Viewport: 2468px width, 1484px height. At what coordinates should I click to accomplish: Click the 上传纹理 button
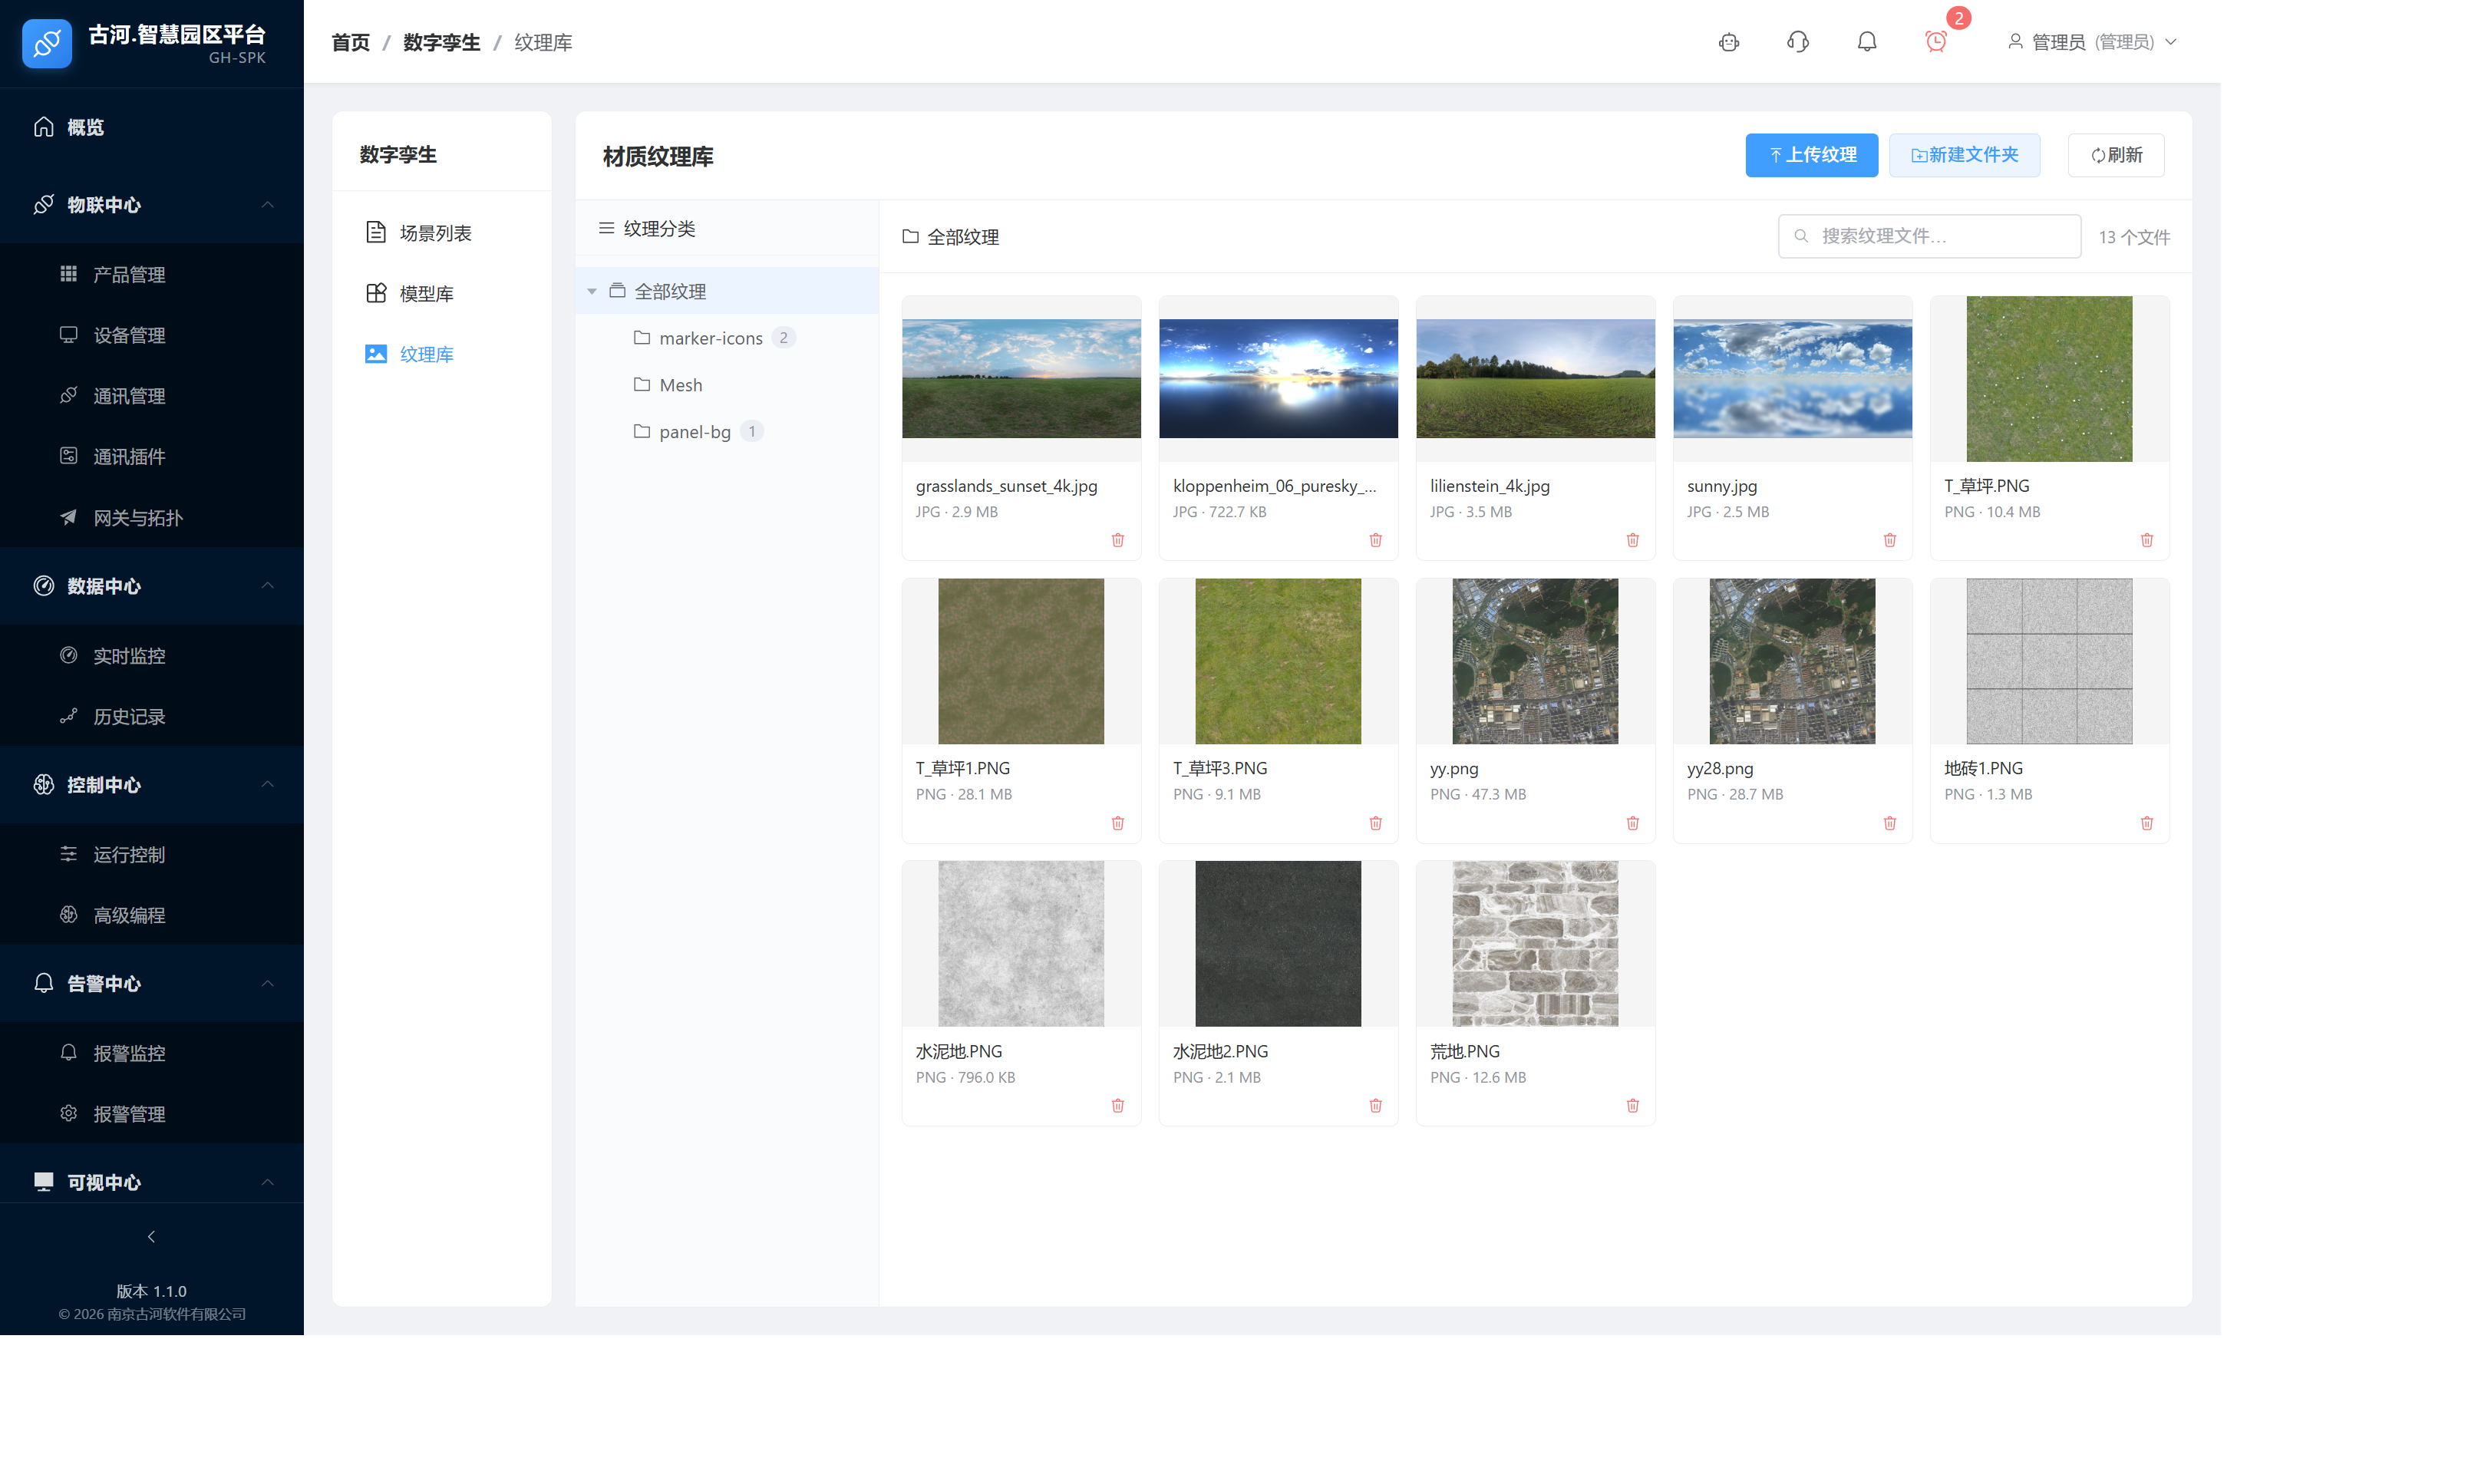1810,155
